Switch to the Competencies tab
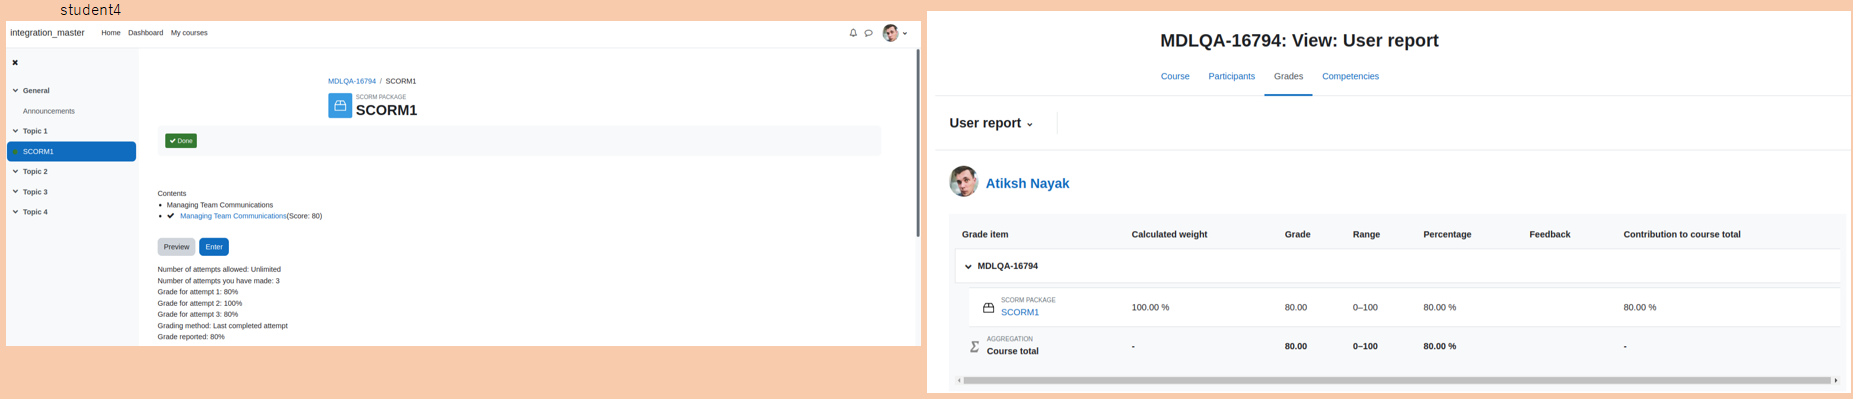The height and width of the screenshot is (399, 1853). pyautogui.click(x=1350, y=76)
